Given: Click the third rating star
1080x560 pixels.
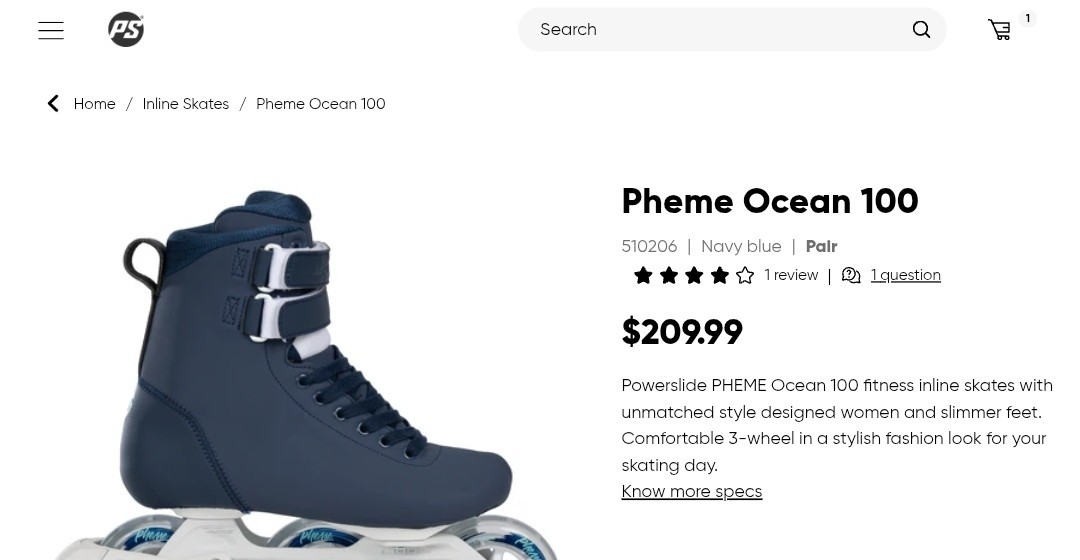Looking at the screenshot, I should click(694, 275).
